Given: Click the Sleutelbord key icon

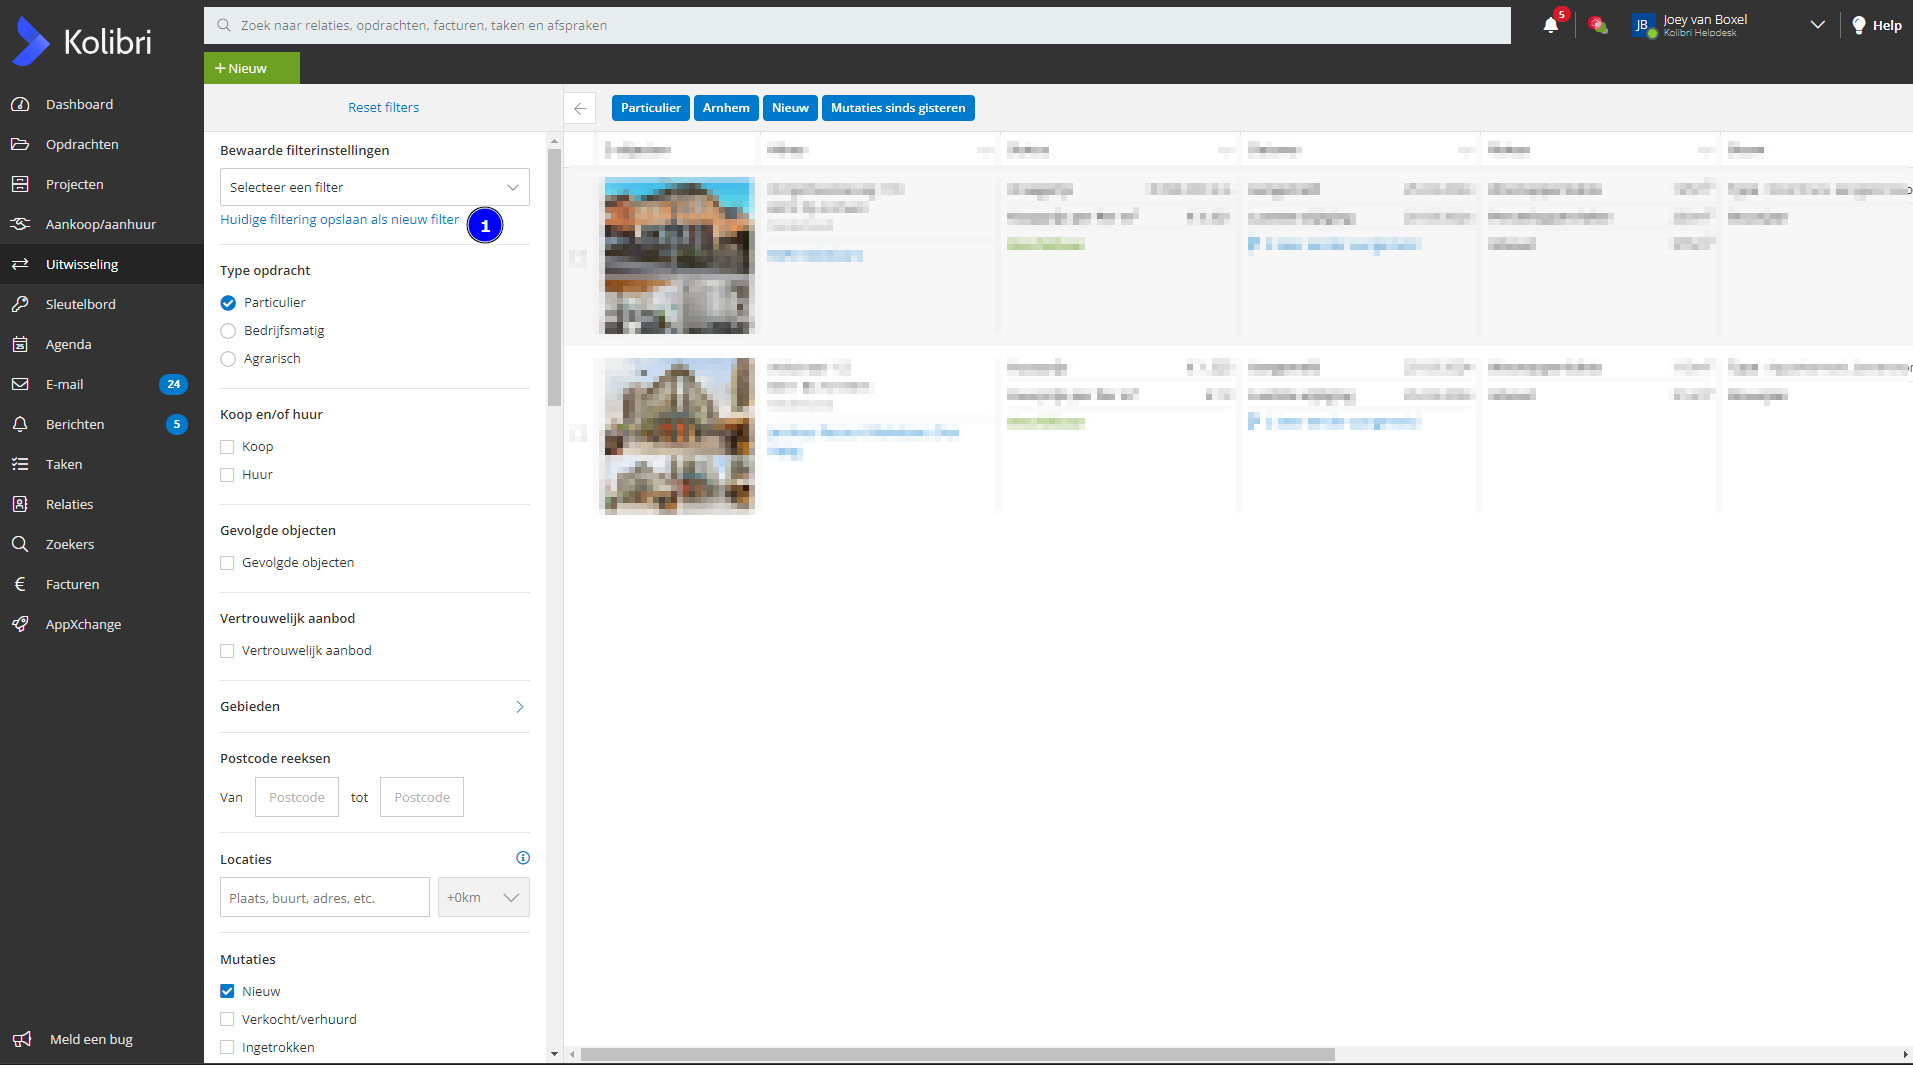Looking at the screenshot, I should [x=20, y=304].
